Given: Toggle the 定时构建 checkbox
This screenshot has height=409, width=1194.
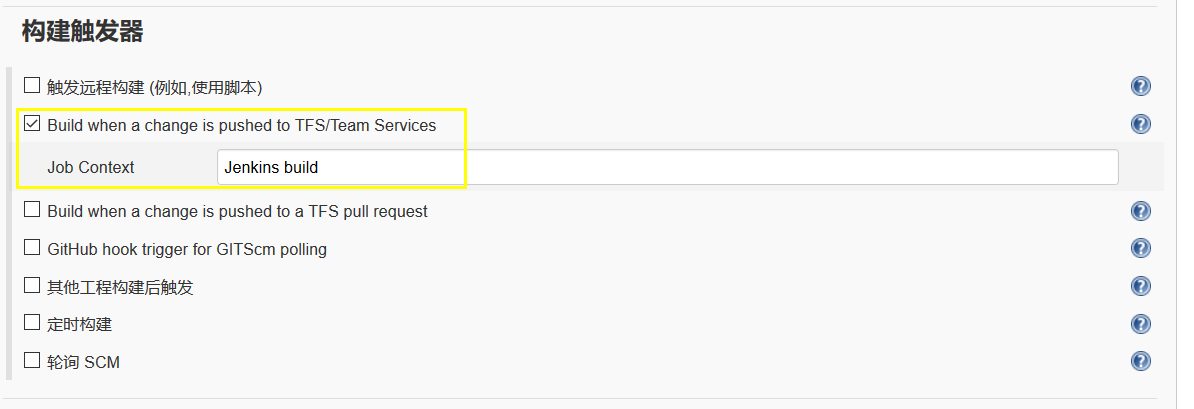Looking at the screenshot, I should (32, 323).
